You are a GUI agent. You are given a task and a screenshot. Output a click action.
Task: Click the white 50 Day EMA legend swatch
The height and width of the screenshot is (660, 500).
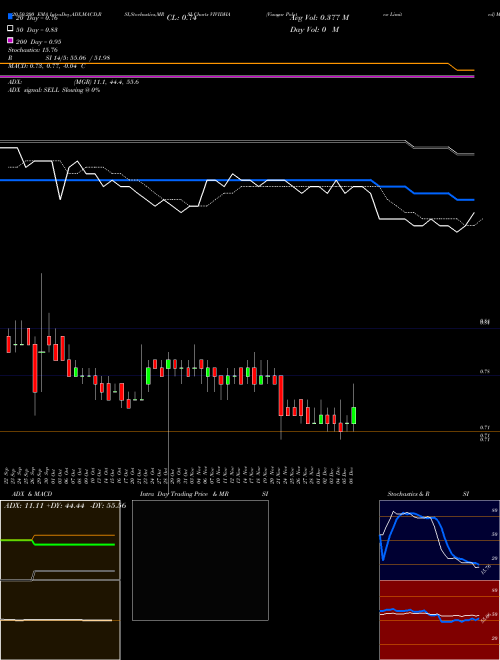tap(10, 29)
